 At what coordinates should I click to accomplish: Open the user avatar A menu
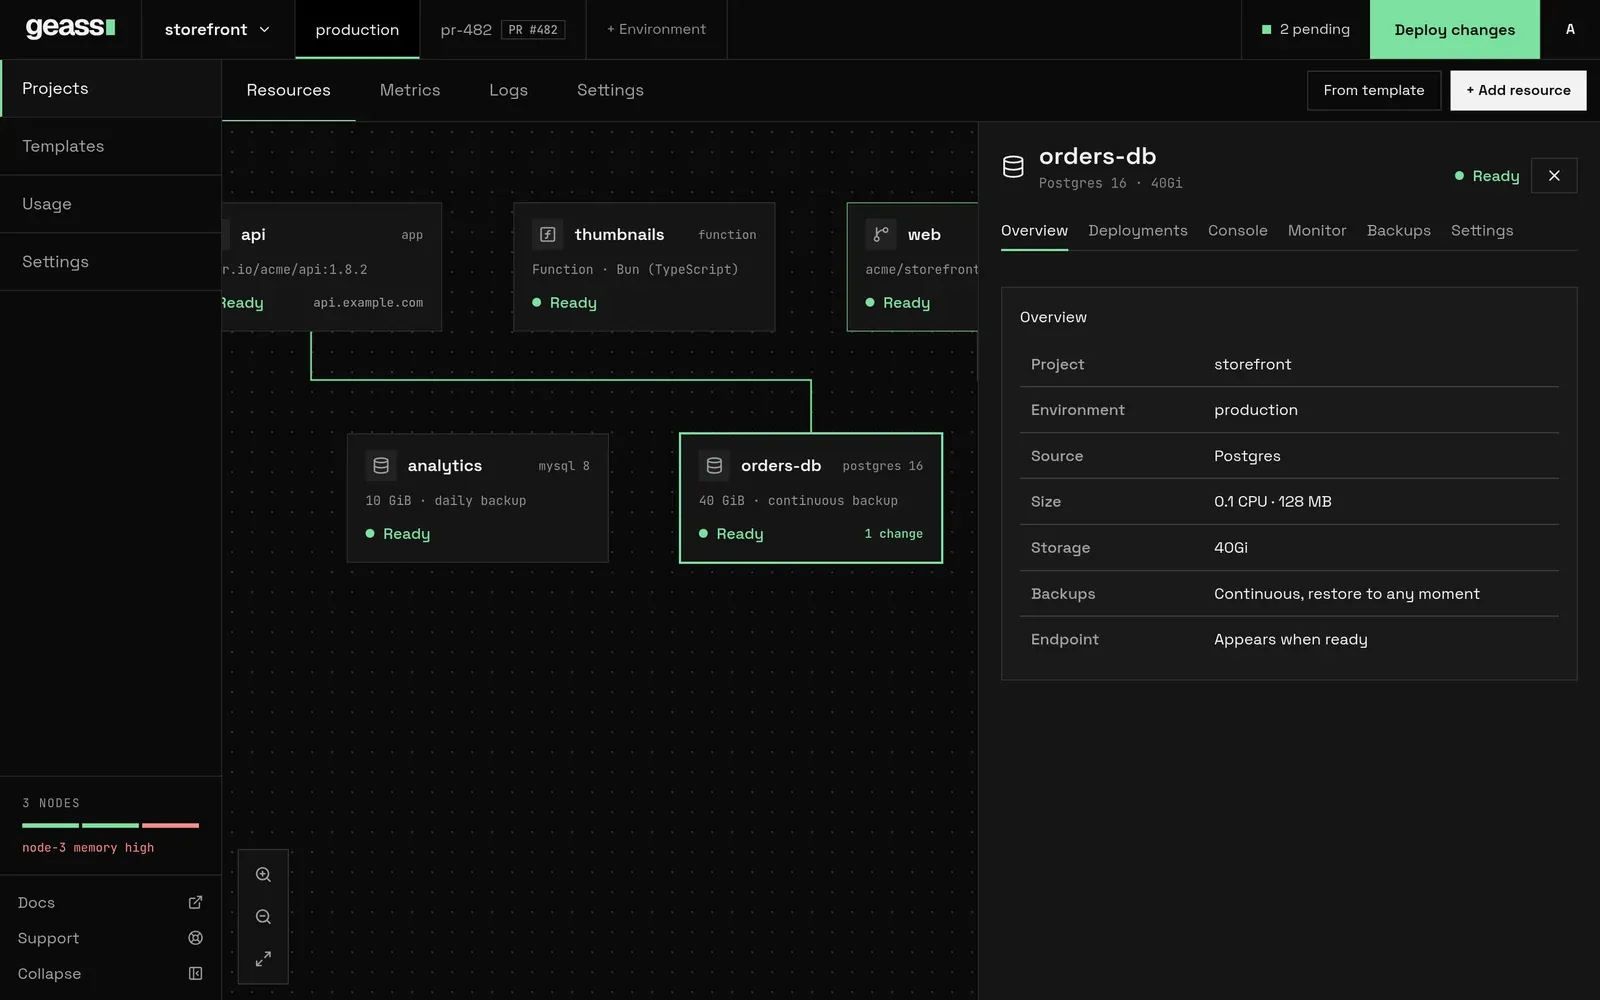1570,29
